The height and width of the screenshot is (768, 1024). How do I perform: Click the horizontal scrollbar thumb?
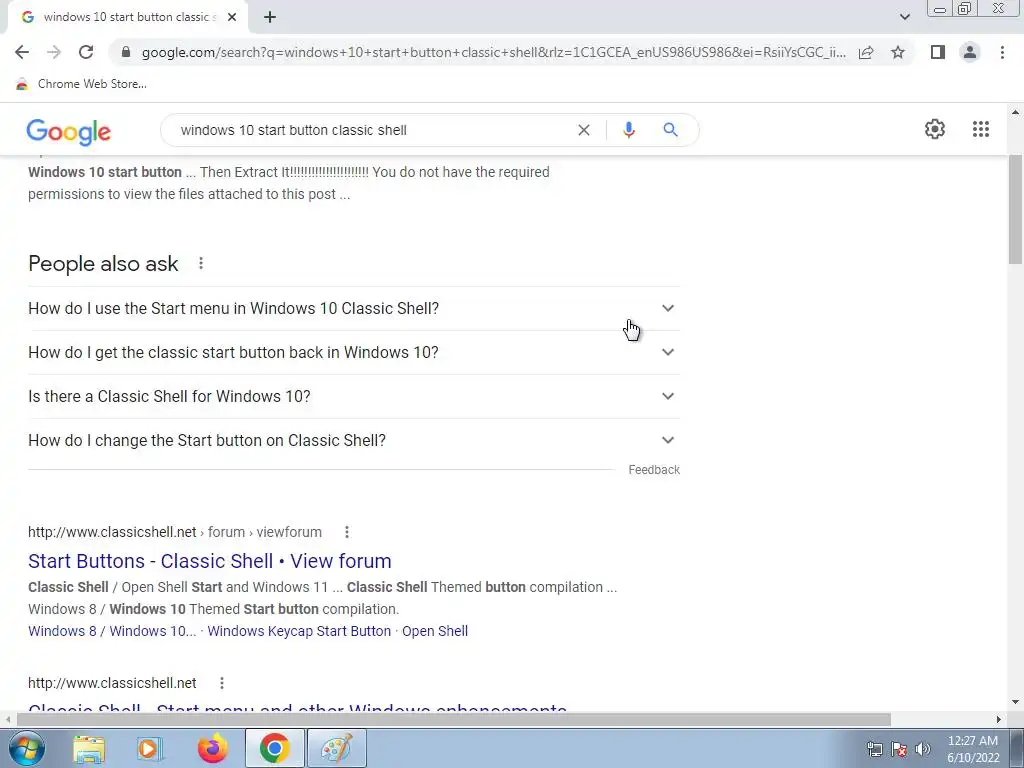pos(454,719)
